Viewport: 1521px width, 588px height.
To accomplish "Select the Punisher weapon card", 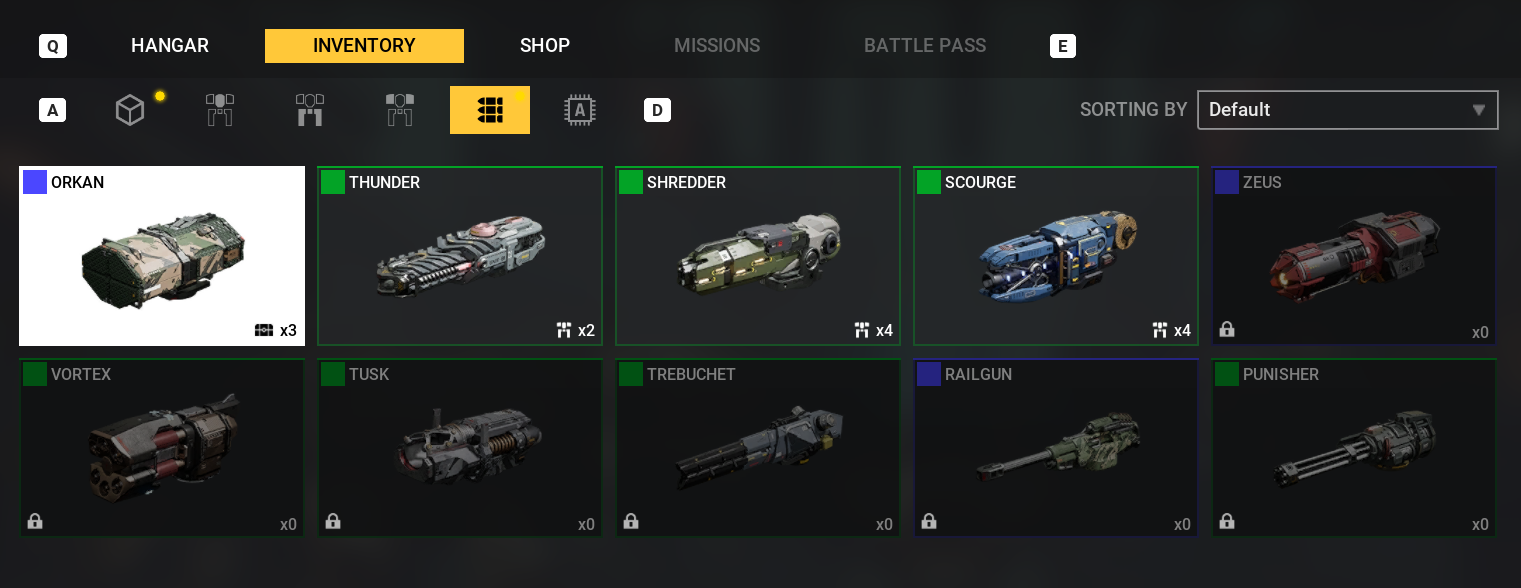I will (1354, 448).
